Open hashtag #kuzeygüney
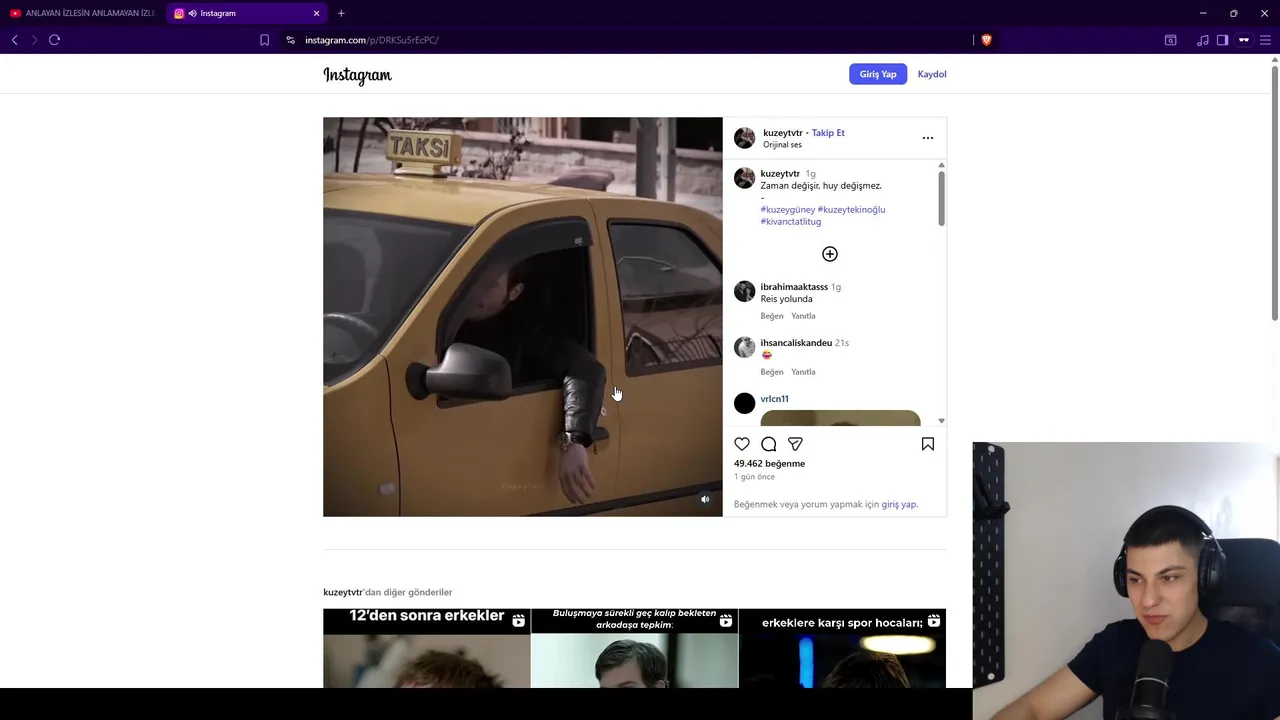 787,210
